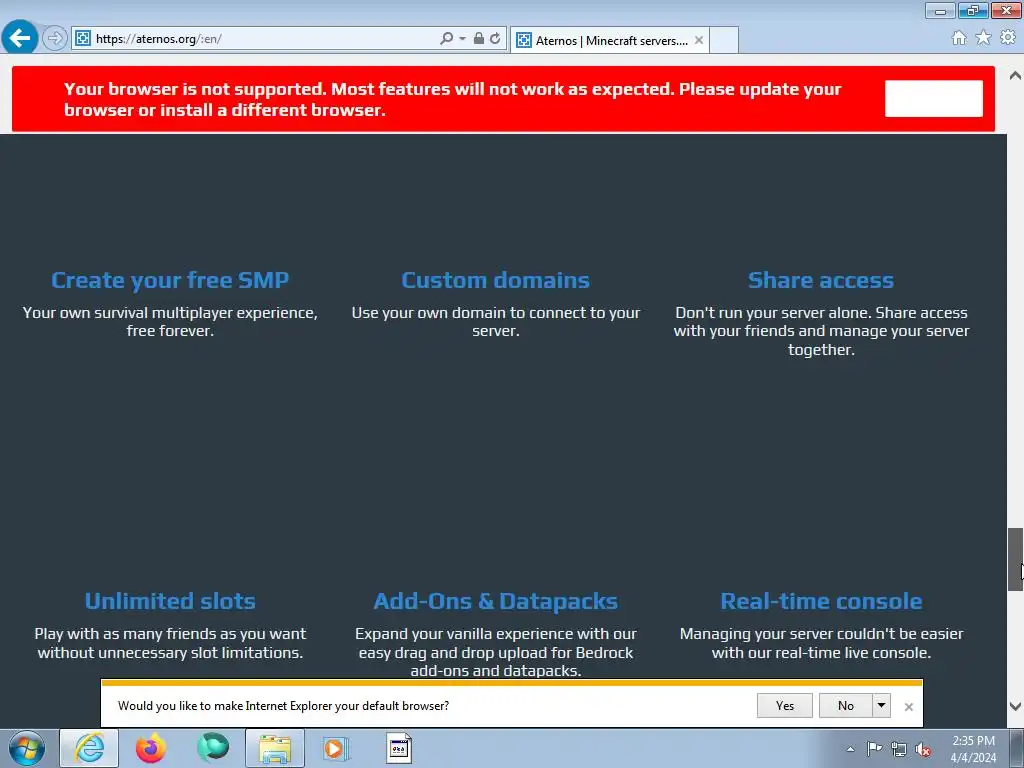Screen dimensions: 1024x768
Task: Click the scrollbar down arrow
Action: coord(1015,706)
